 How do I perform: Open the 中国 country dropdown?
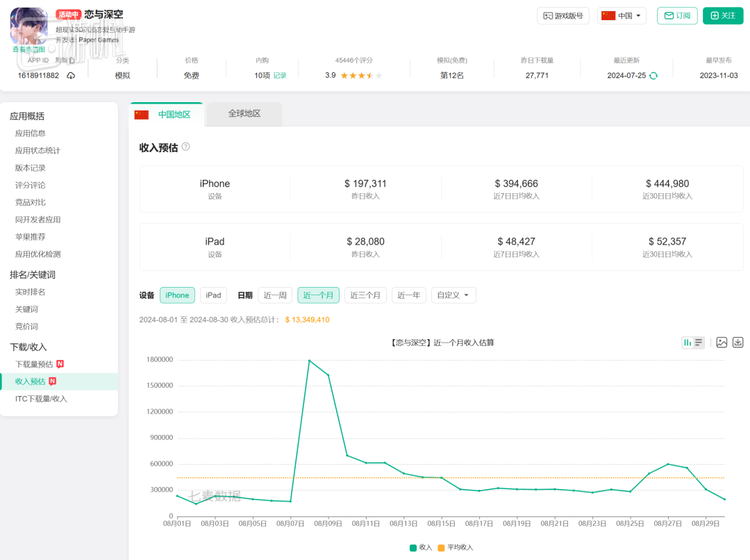click(x=622, y=16)
